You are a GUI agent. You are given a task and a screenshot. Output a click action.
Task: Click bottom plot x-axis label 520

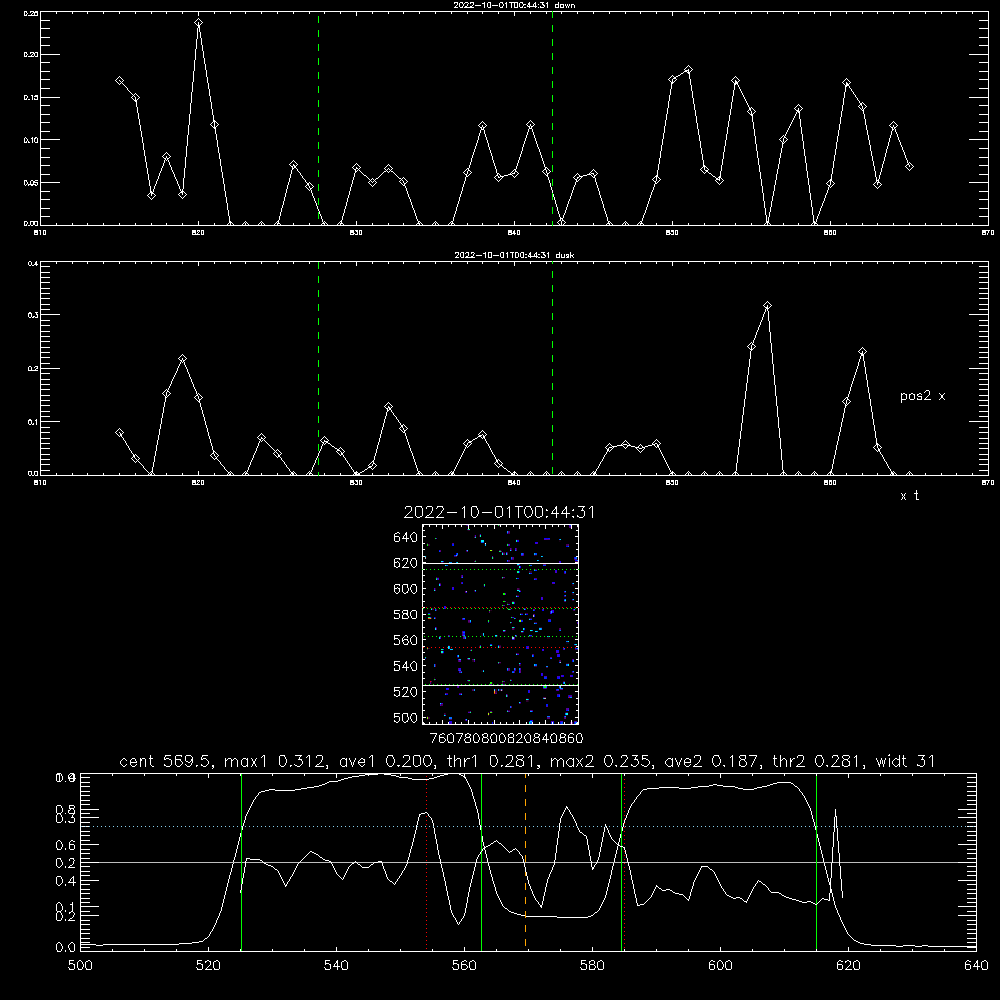point(208,966)
